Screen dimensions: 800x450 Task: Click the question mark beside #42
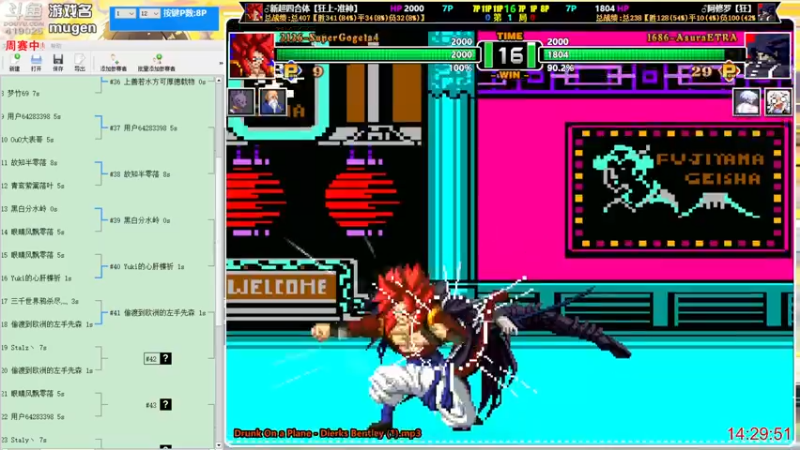coord(166,359)
